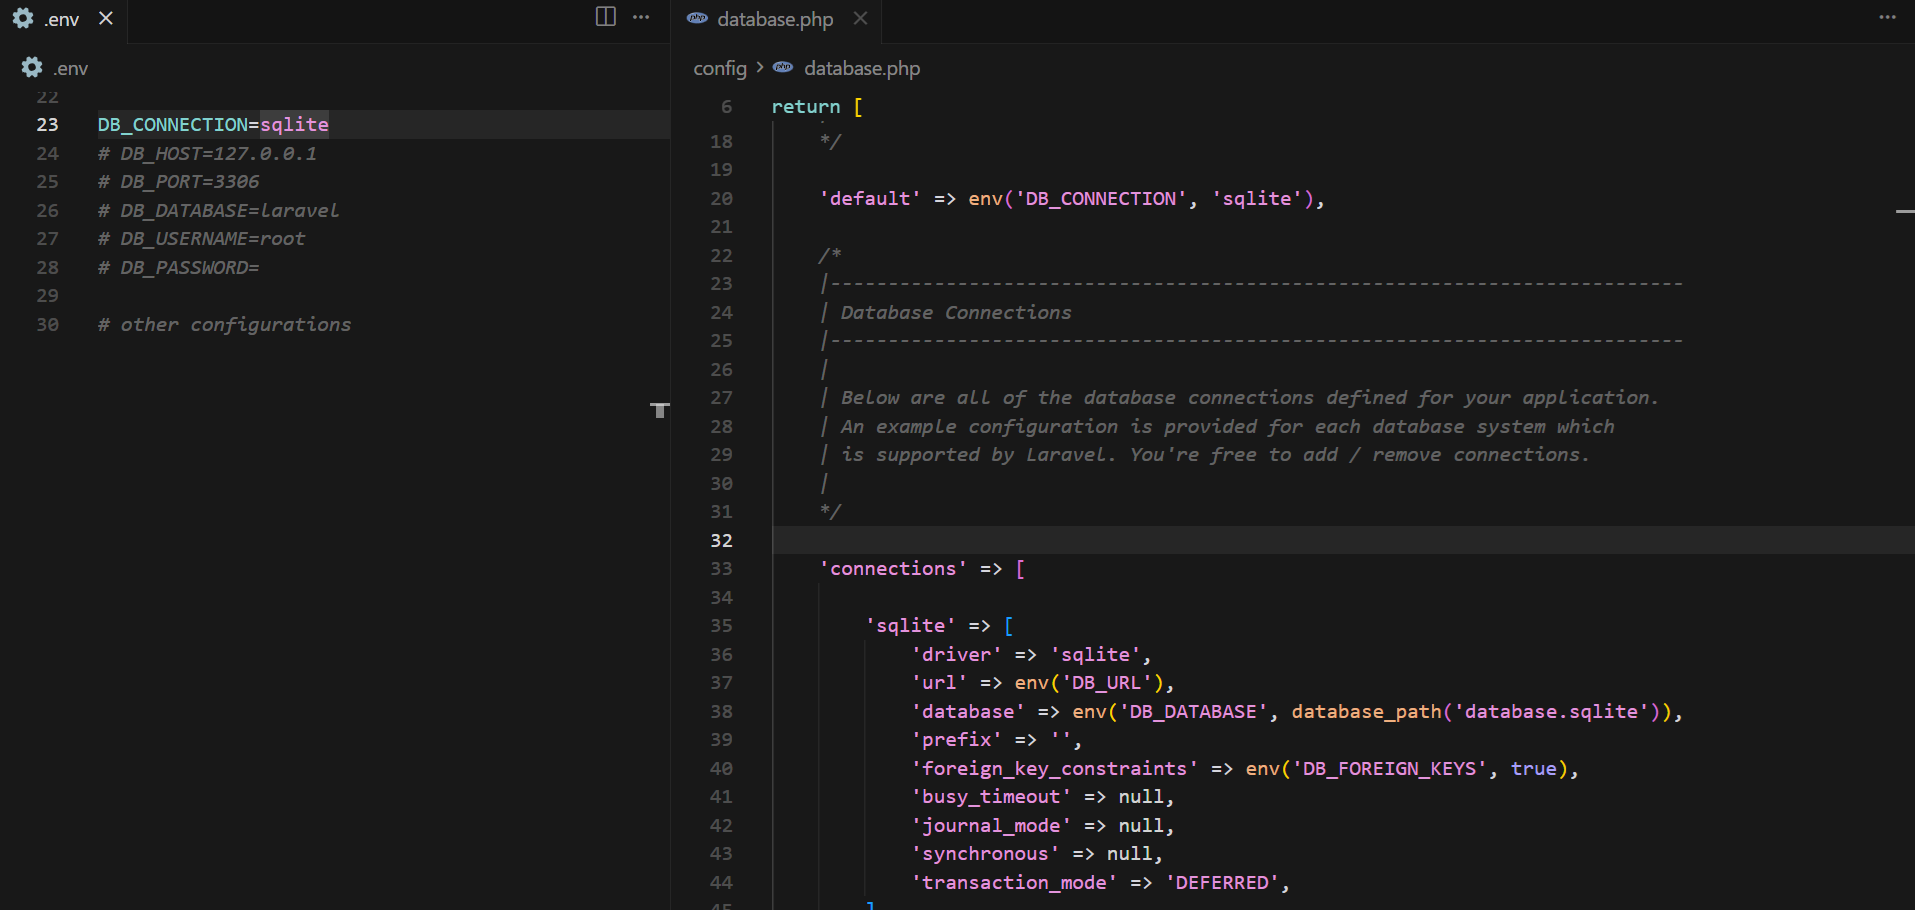The width and height of the screenshot is (1915, 910).
Task: Open the database.php breadcrumb dropdown
Action: click(861, 68)
